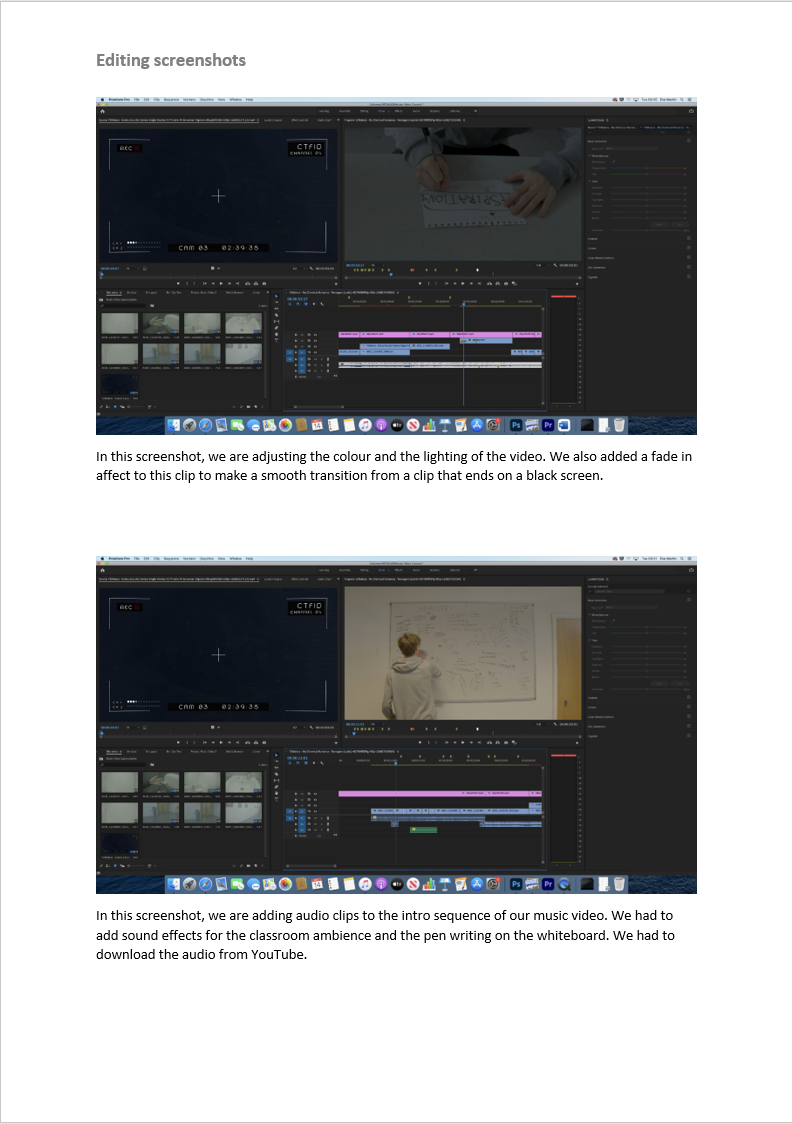Viewport: 792px width, 1124px height.
Task: Adjust Saturation slider in first screenshot's Lumetri
Action: tap(647, 230)
